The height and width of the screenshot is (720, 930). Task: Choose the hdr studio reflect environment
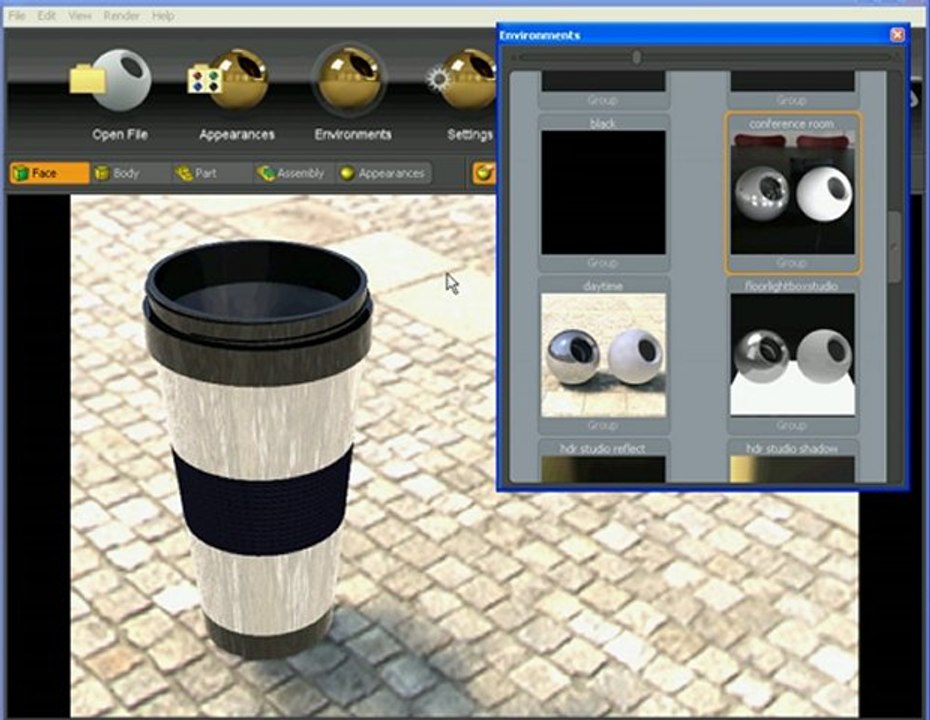[603, 463]
